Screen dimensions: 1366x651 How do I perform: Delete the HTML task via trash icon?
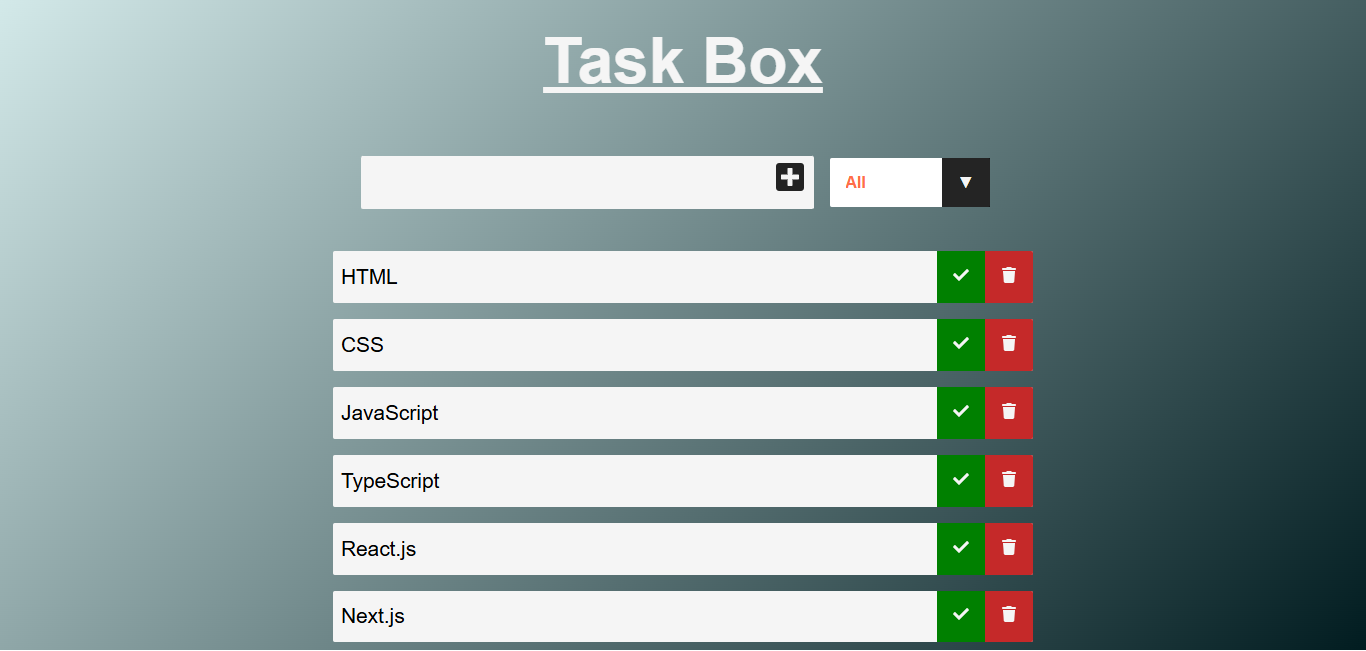[x=1009, y=276]
